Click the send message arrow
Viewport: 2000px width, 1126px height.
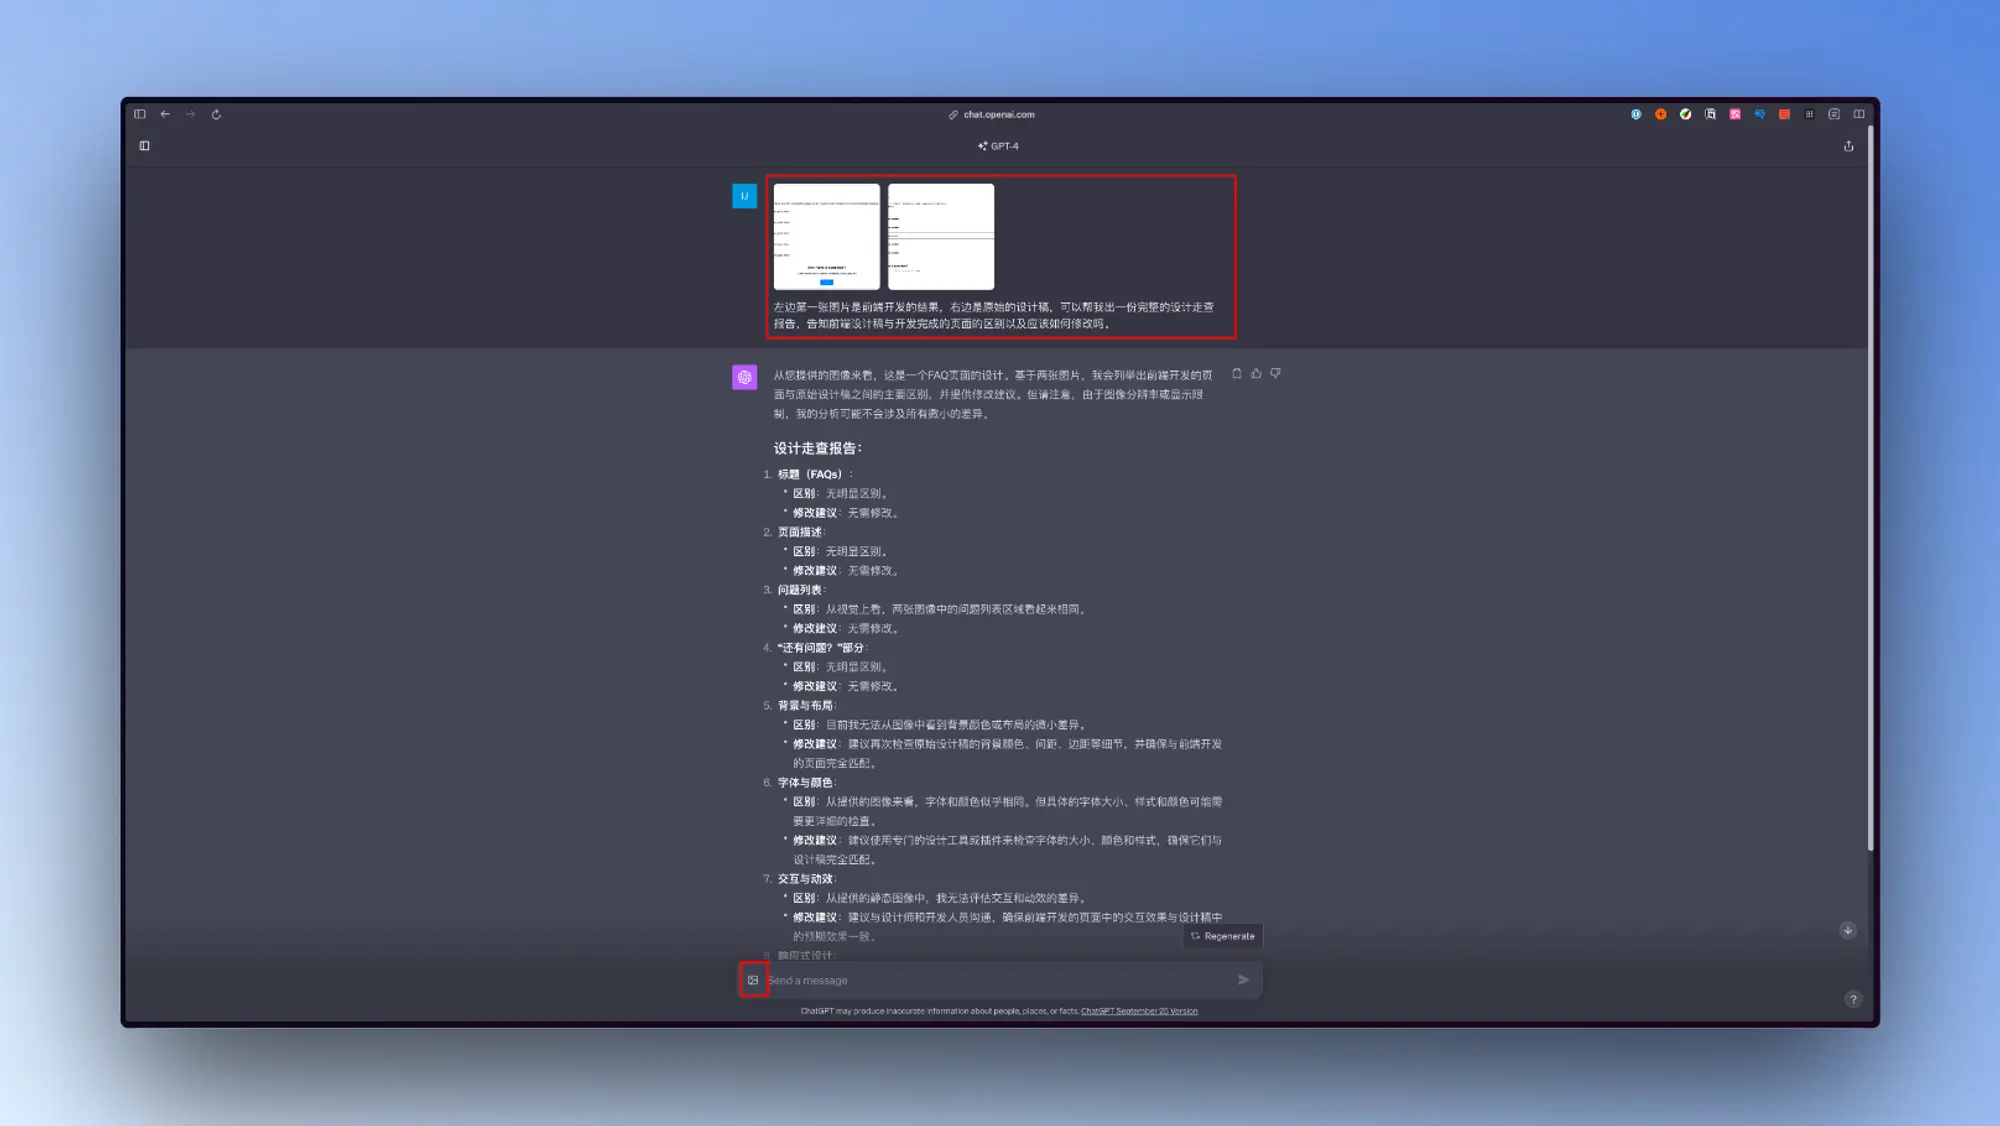(1243, 980)
